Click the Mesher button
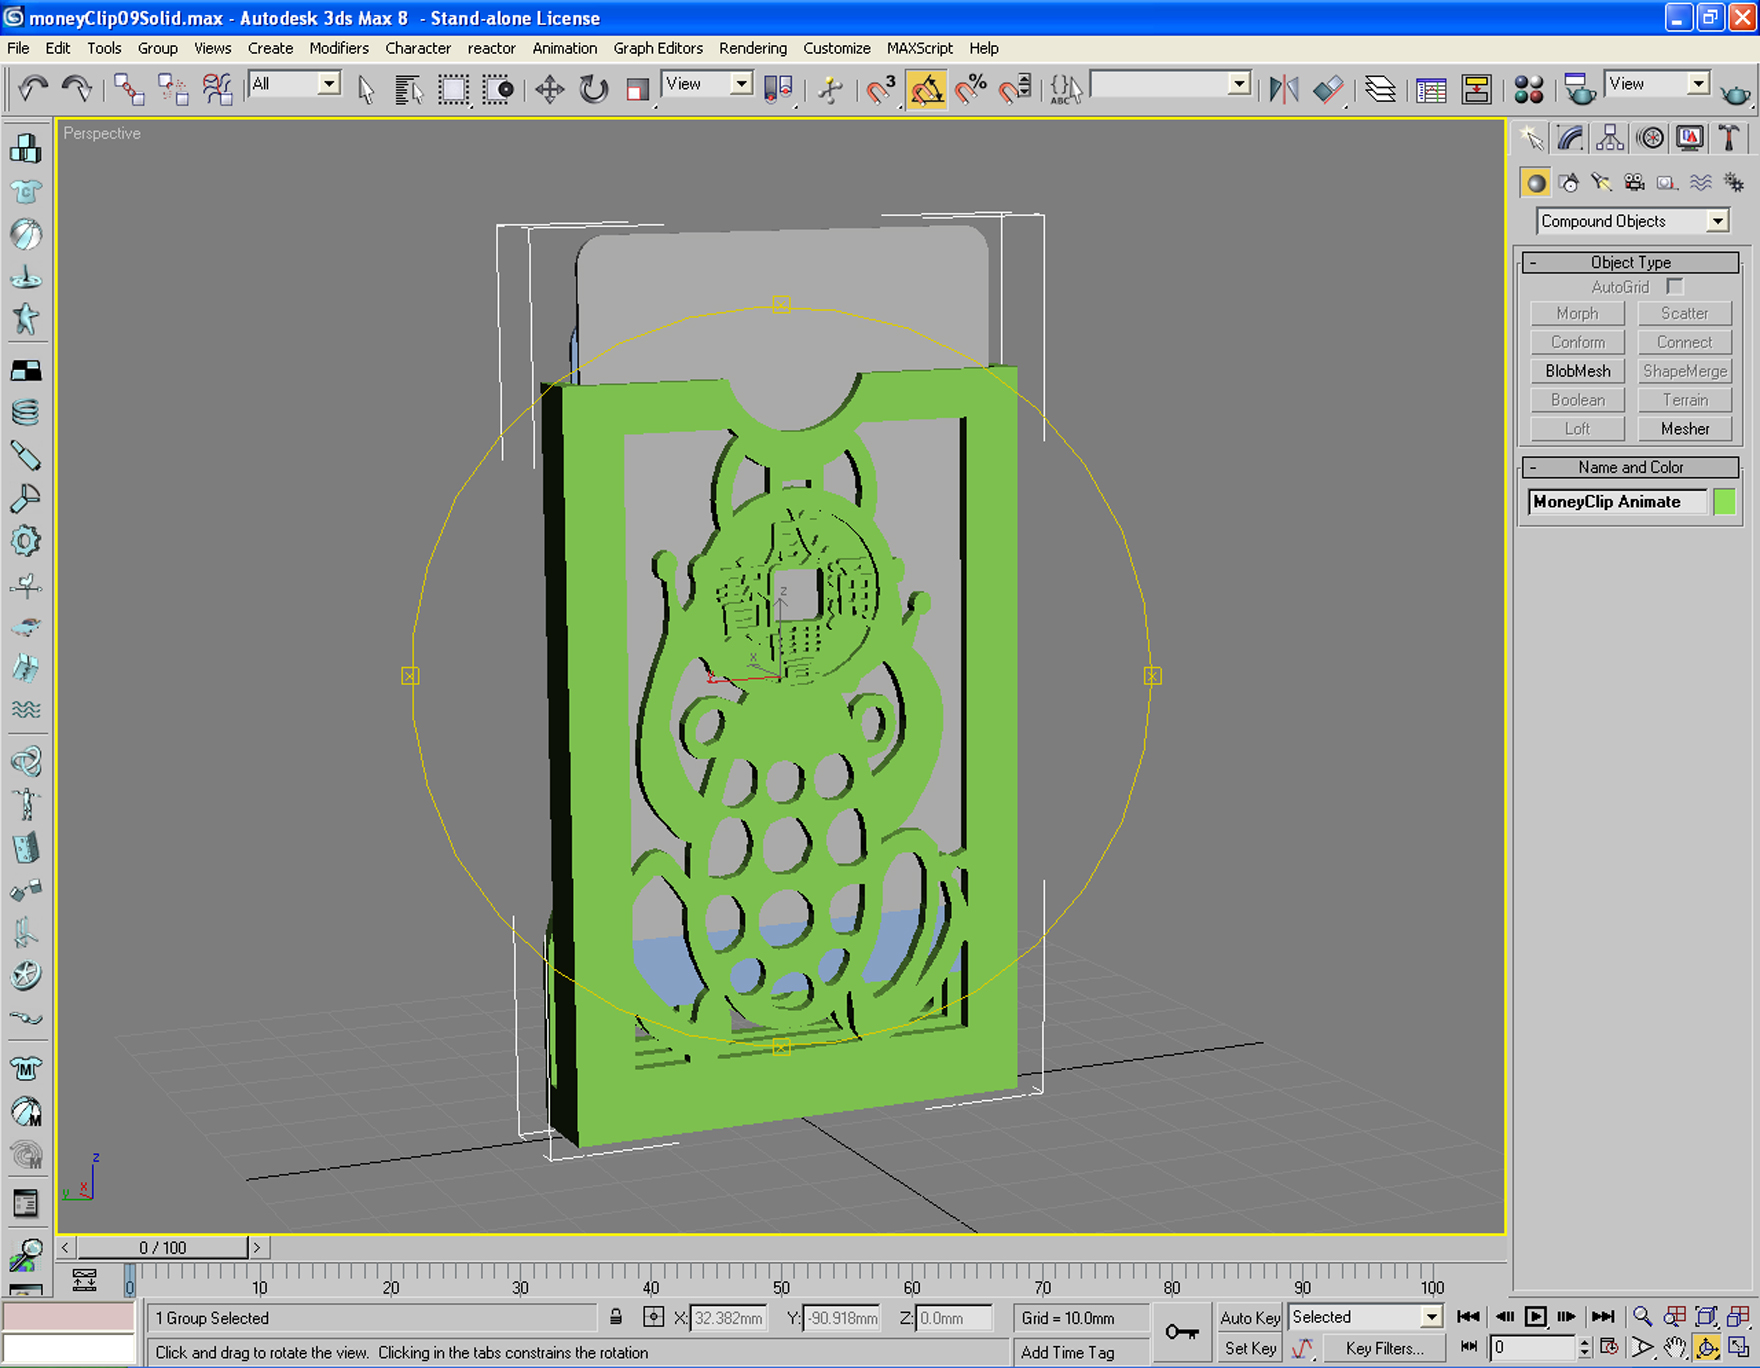This screenshot has width=1760, height=1368. [x=1685, y=429]
